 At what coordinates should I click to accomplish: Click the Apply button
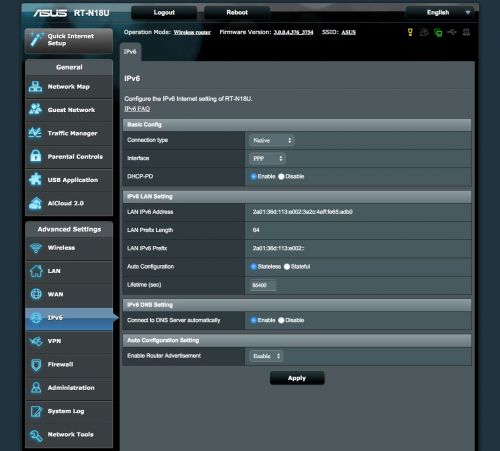[x=297, y=378]
